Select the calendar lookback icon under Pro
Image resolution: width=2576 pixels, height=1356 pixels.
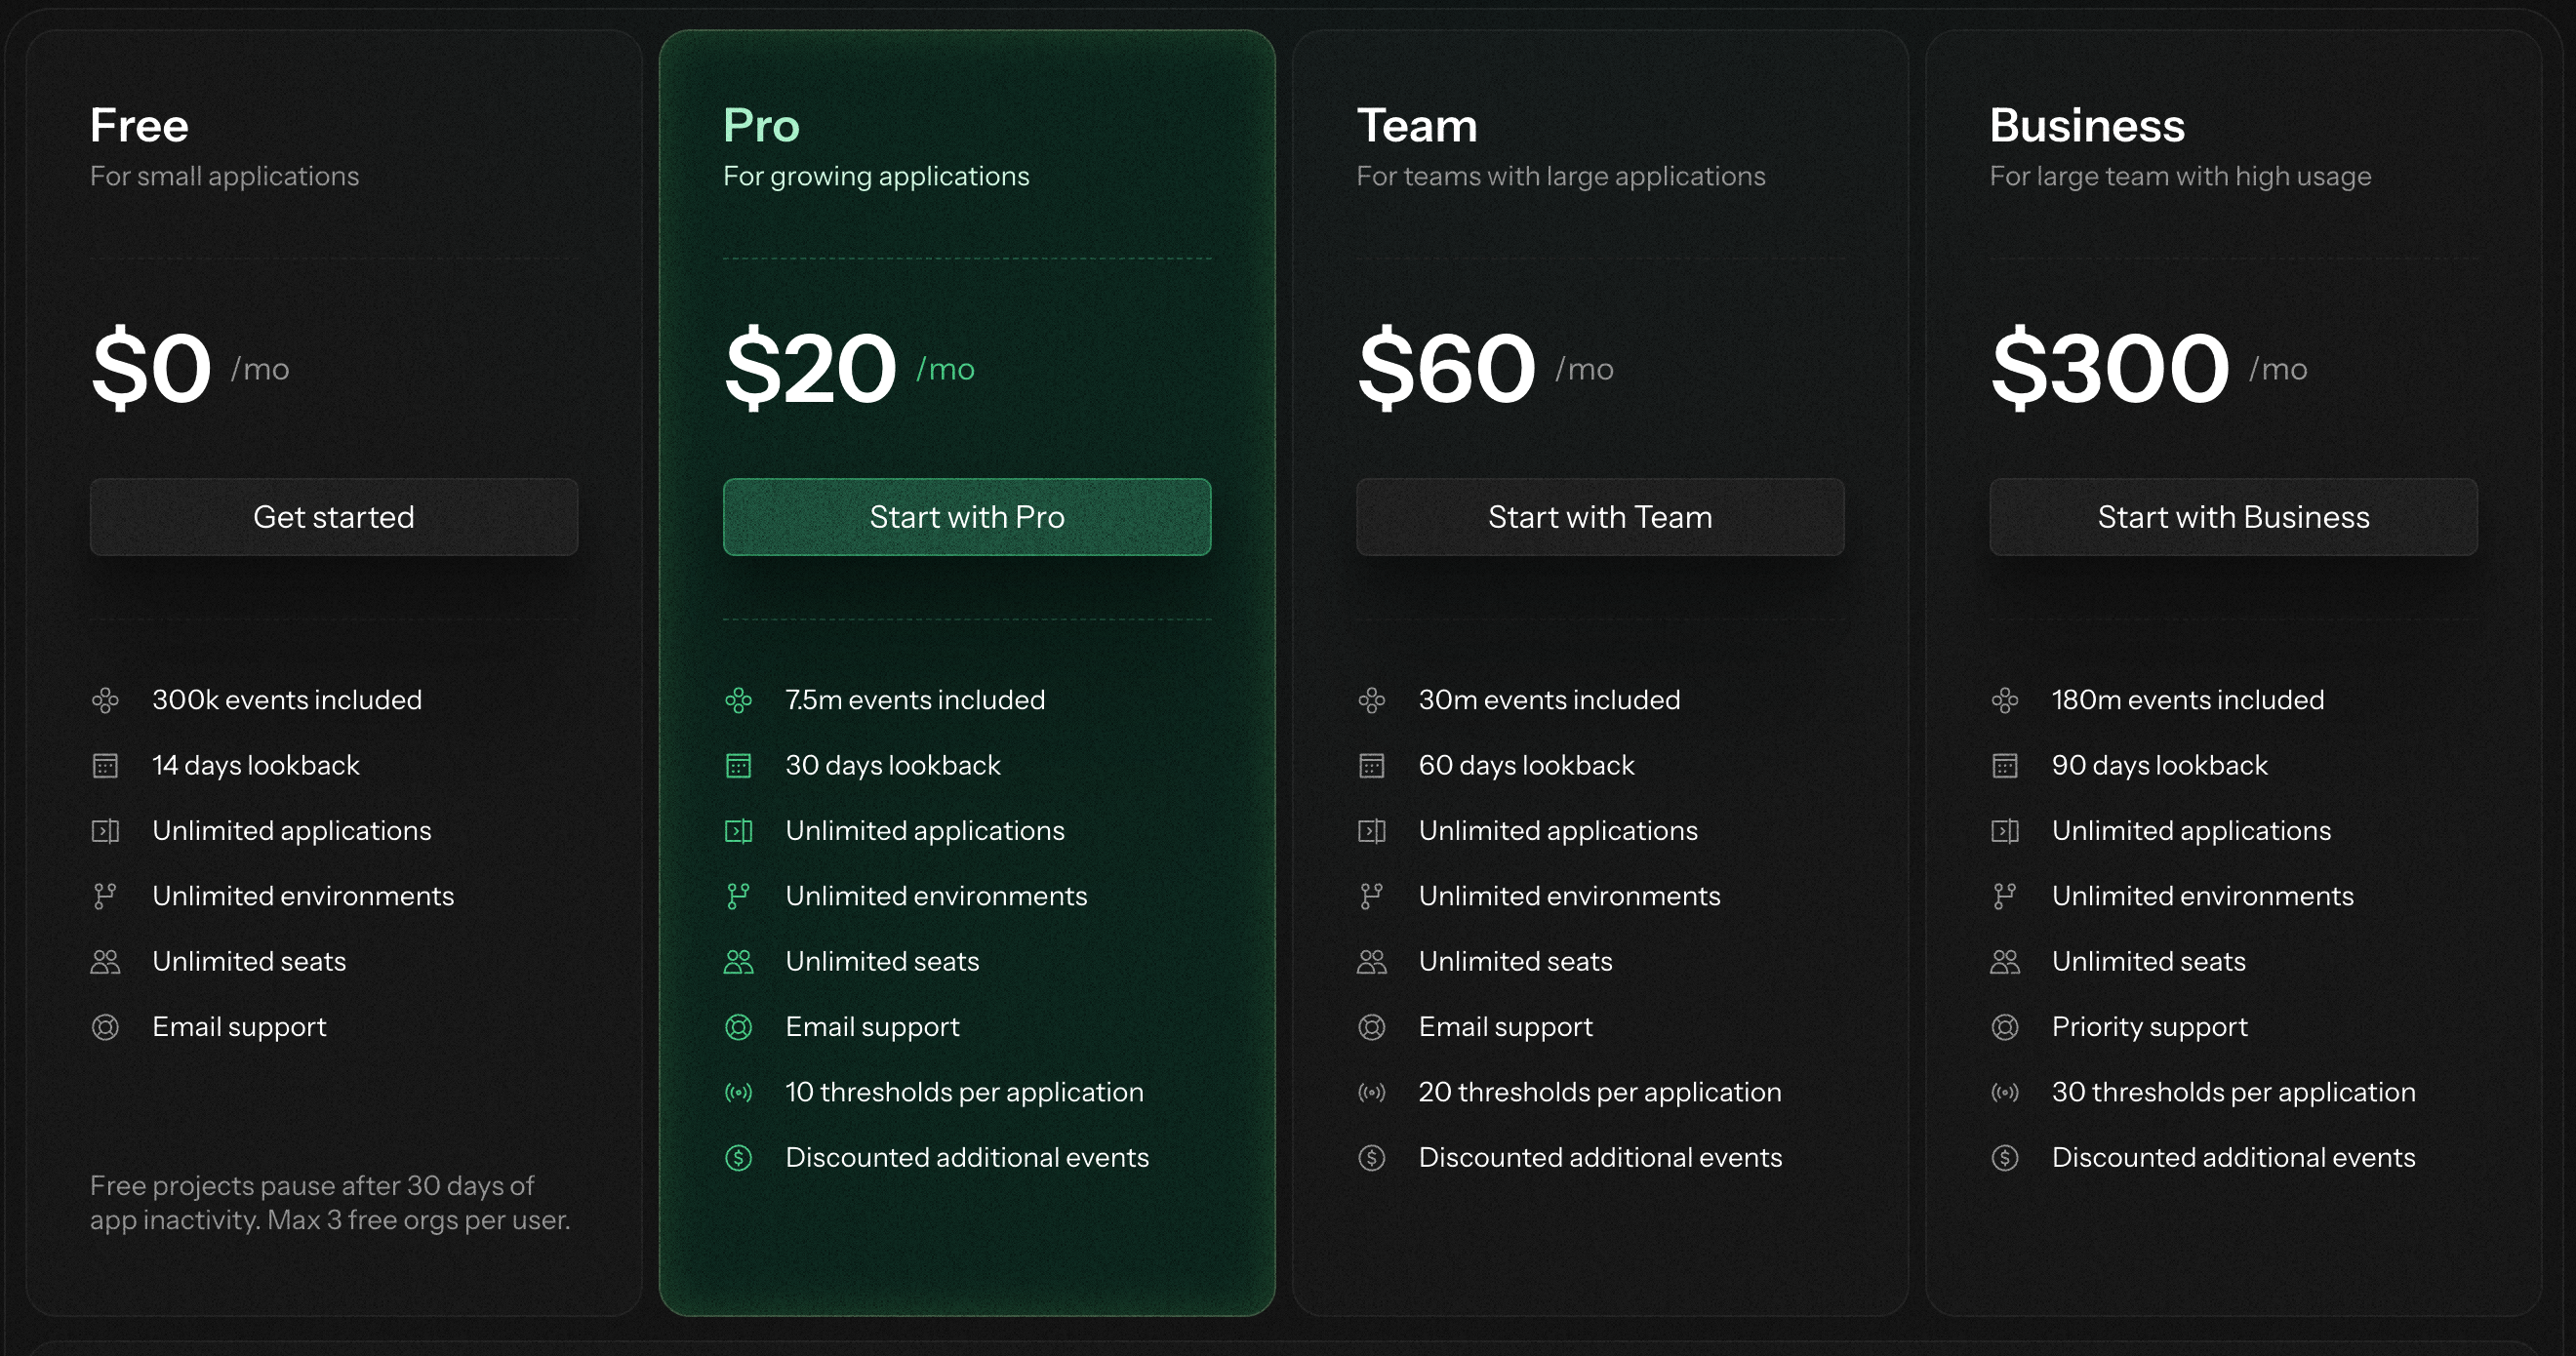click(x=739, y=765)
